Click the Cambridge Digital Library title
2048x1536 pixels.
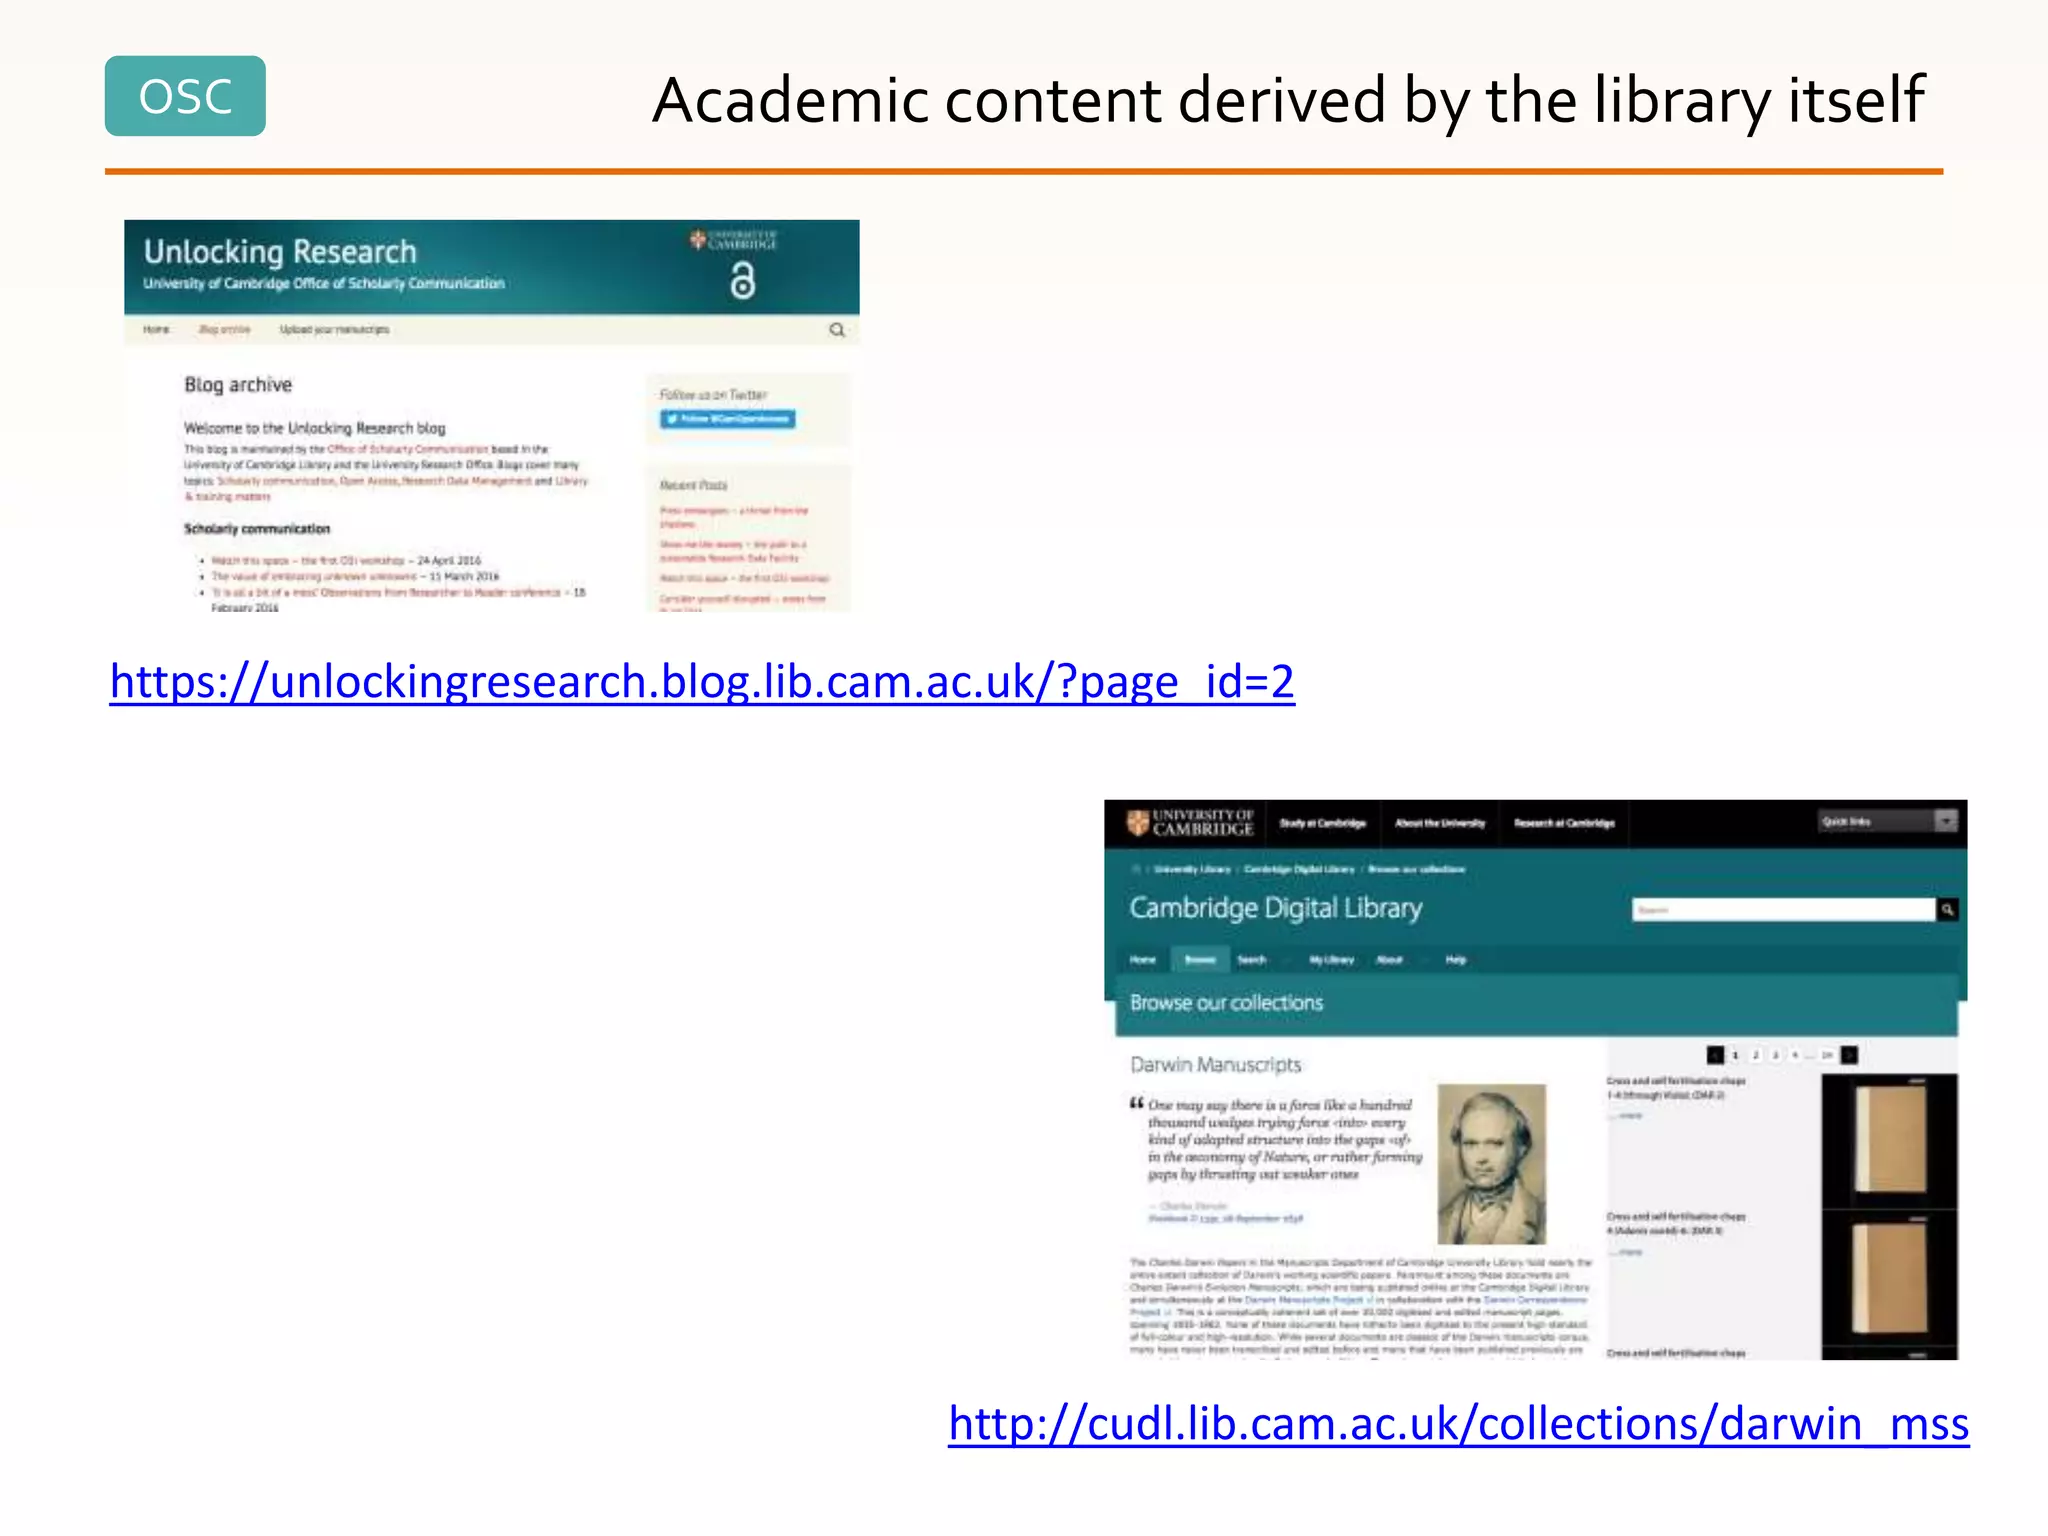pos(1276,908)
